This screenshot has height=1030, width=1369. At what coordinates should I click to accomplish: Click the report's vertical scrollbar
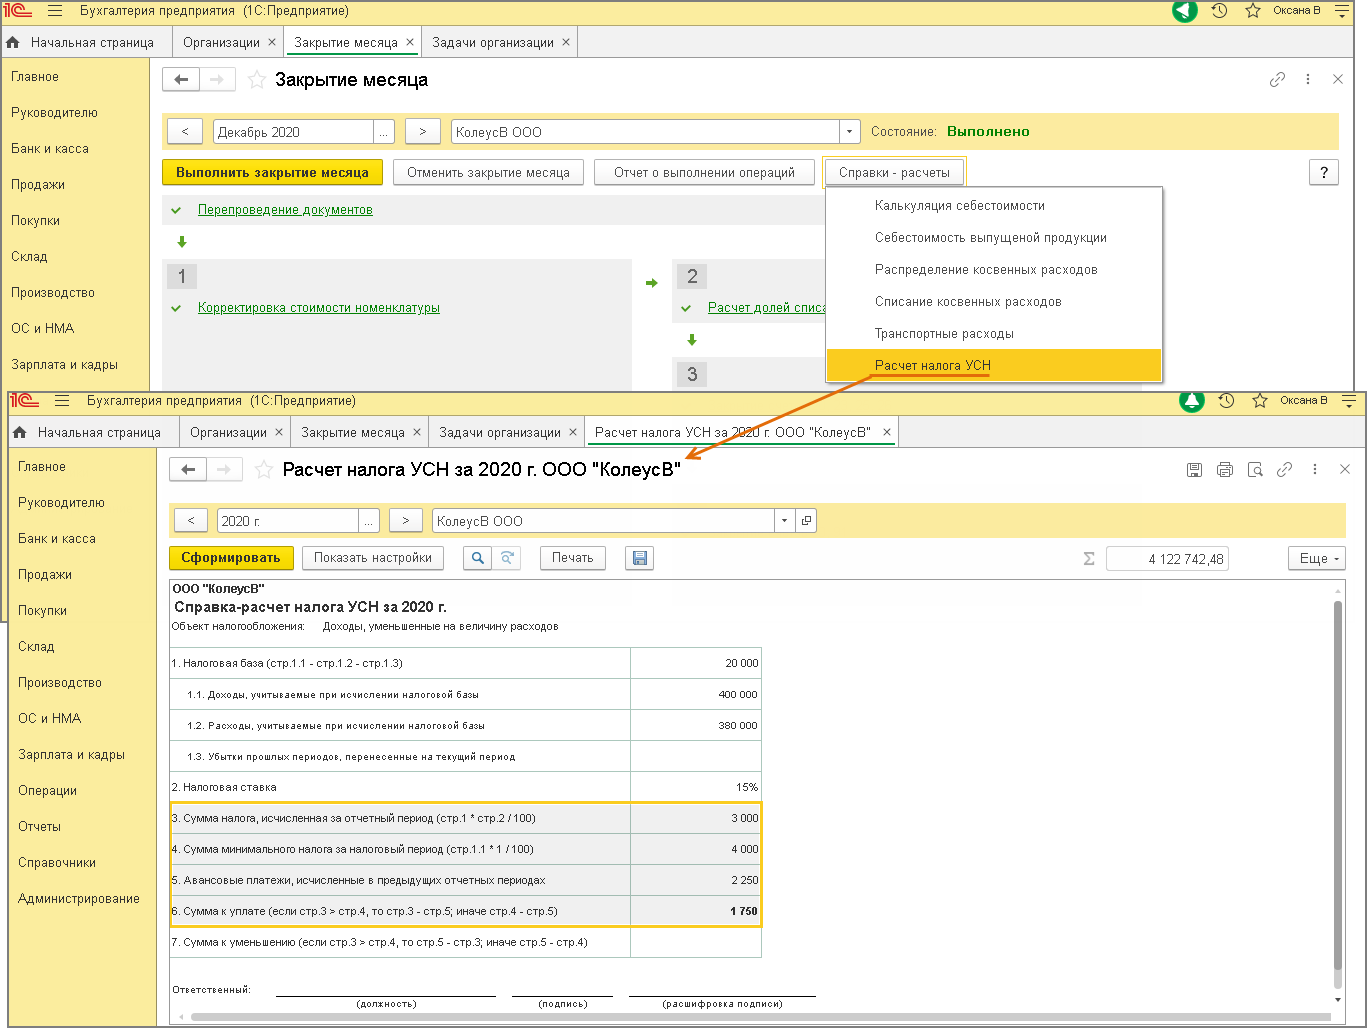1339,785
